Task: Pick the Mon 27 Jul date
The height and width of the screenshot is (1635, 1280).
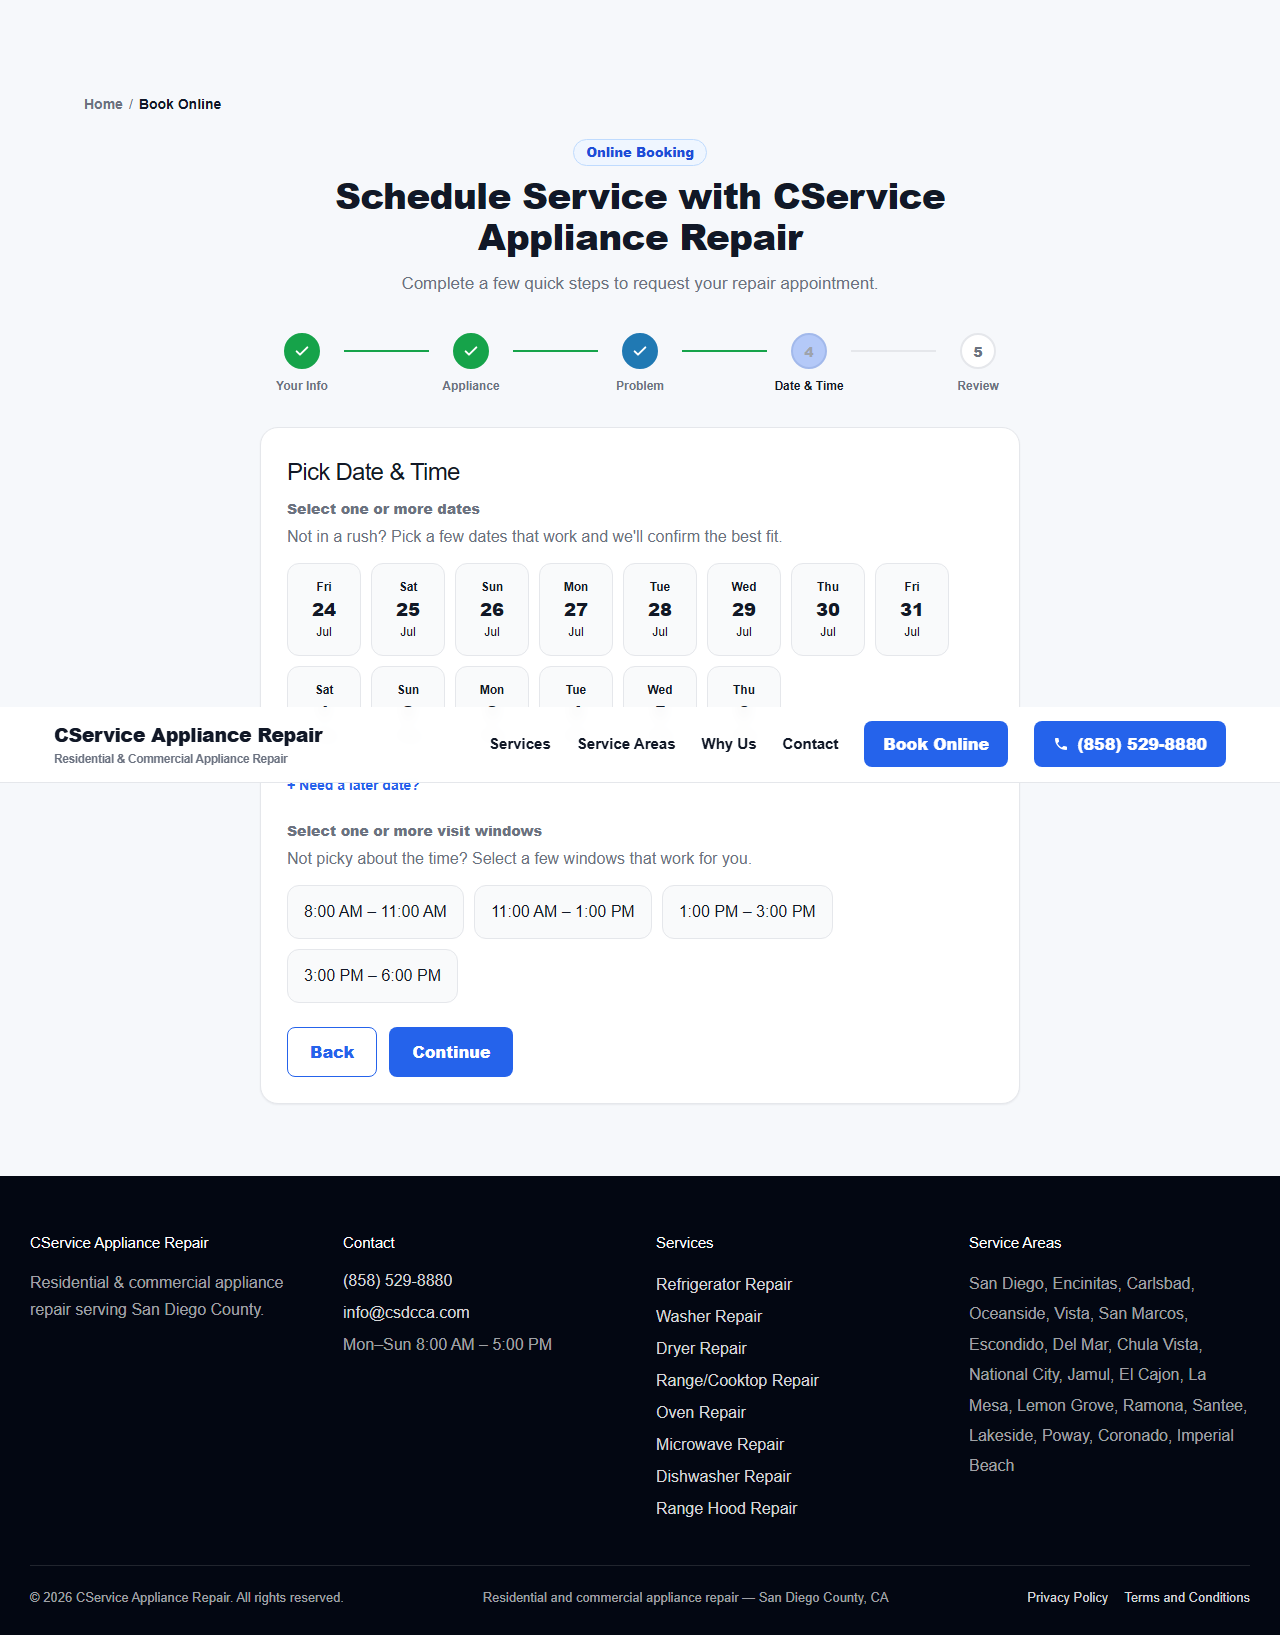Action: [x=576, y=609]
